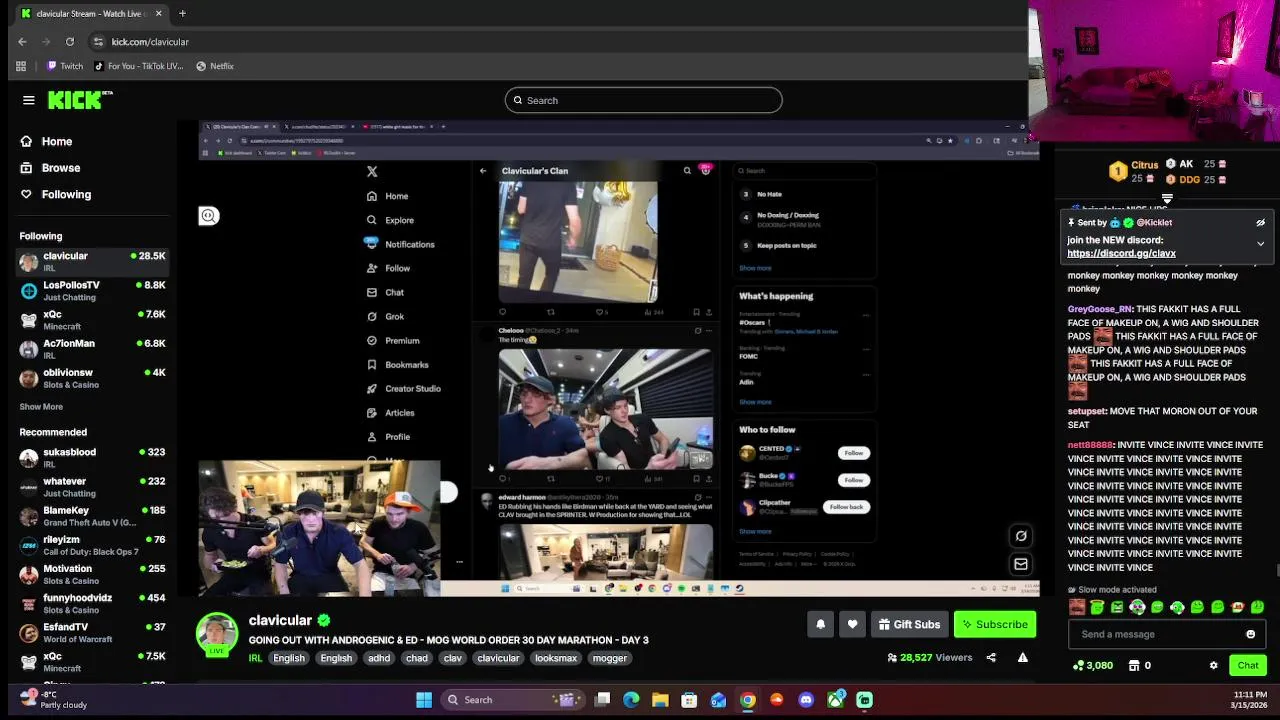Screen dimensions: 1280x720
Task: Open the discord.gg/clavx link
Action: pos(1121,254)
